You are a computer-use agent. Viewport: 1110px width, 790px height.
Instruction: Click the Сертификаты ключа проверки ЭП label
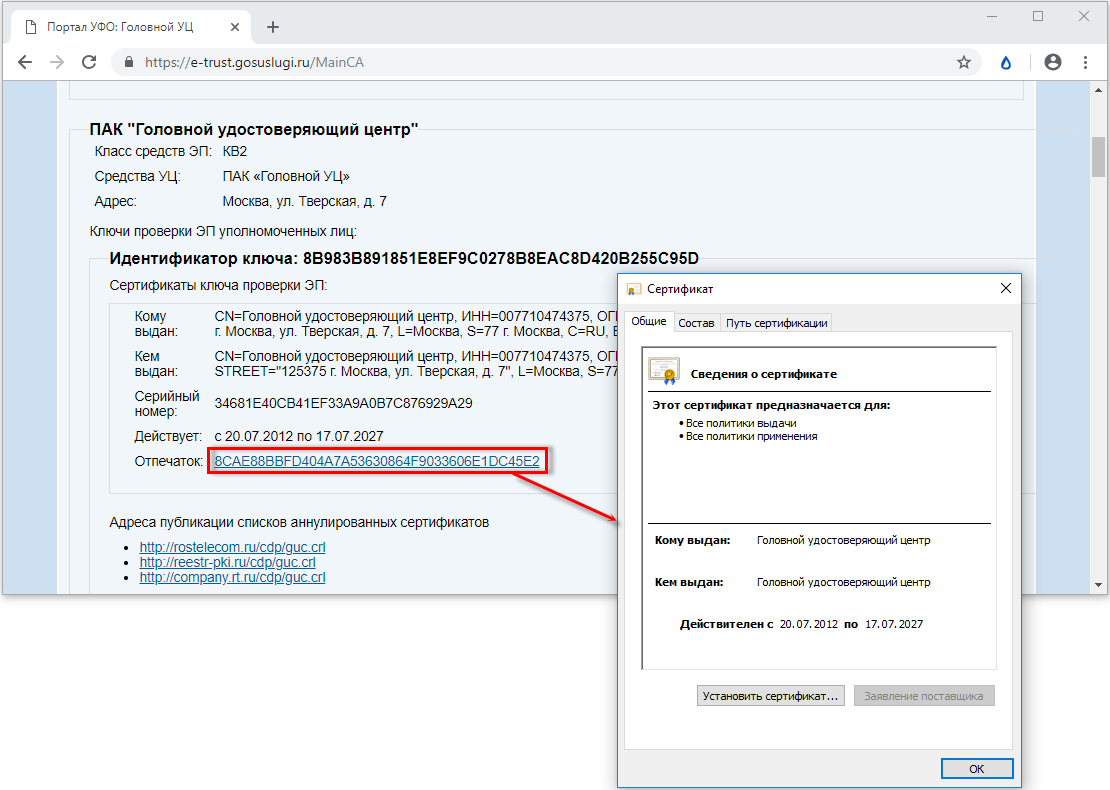coord(218,285)
